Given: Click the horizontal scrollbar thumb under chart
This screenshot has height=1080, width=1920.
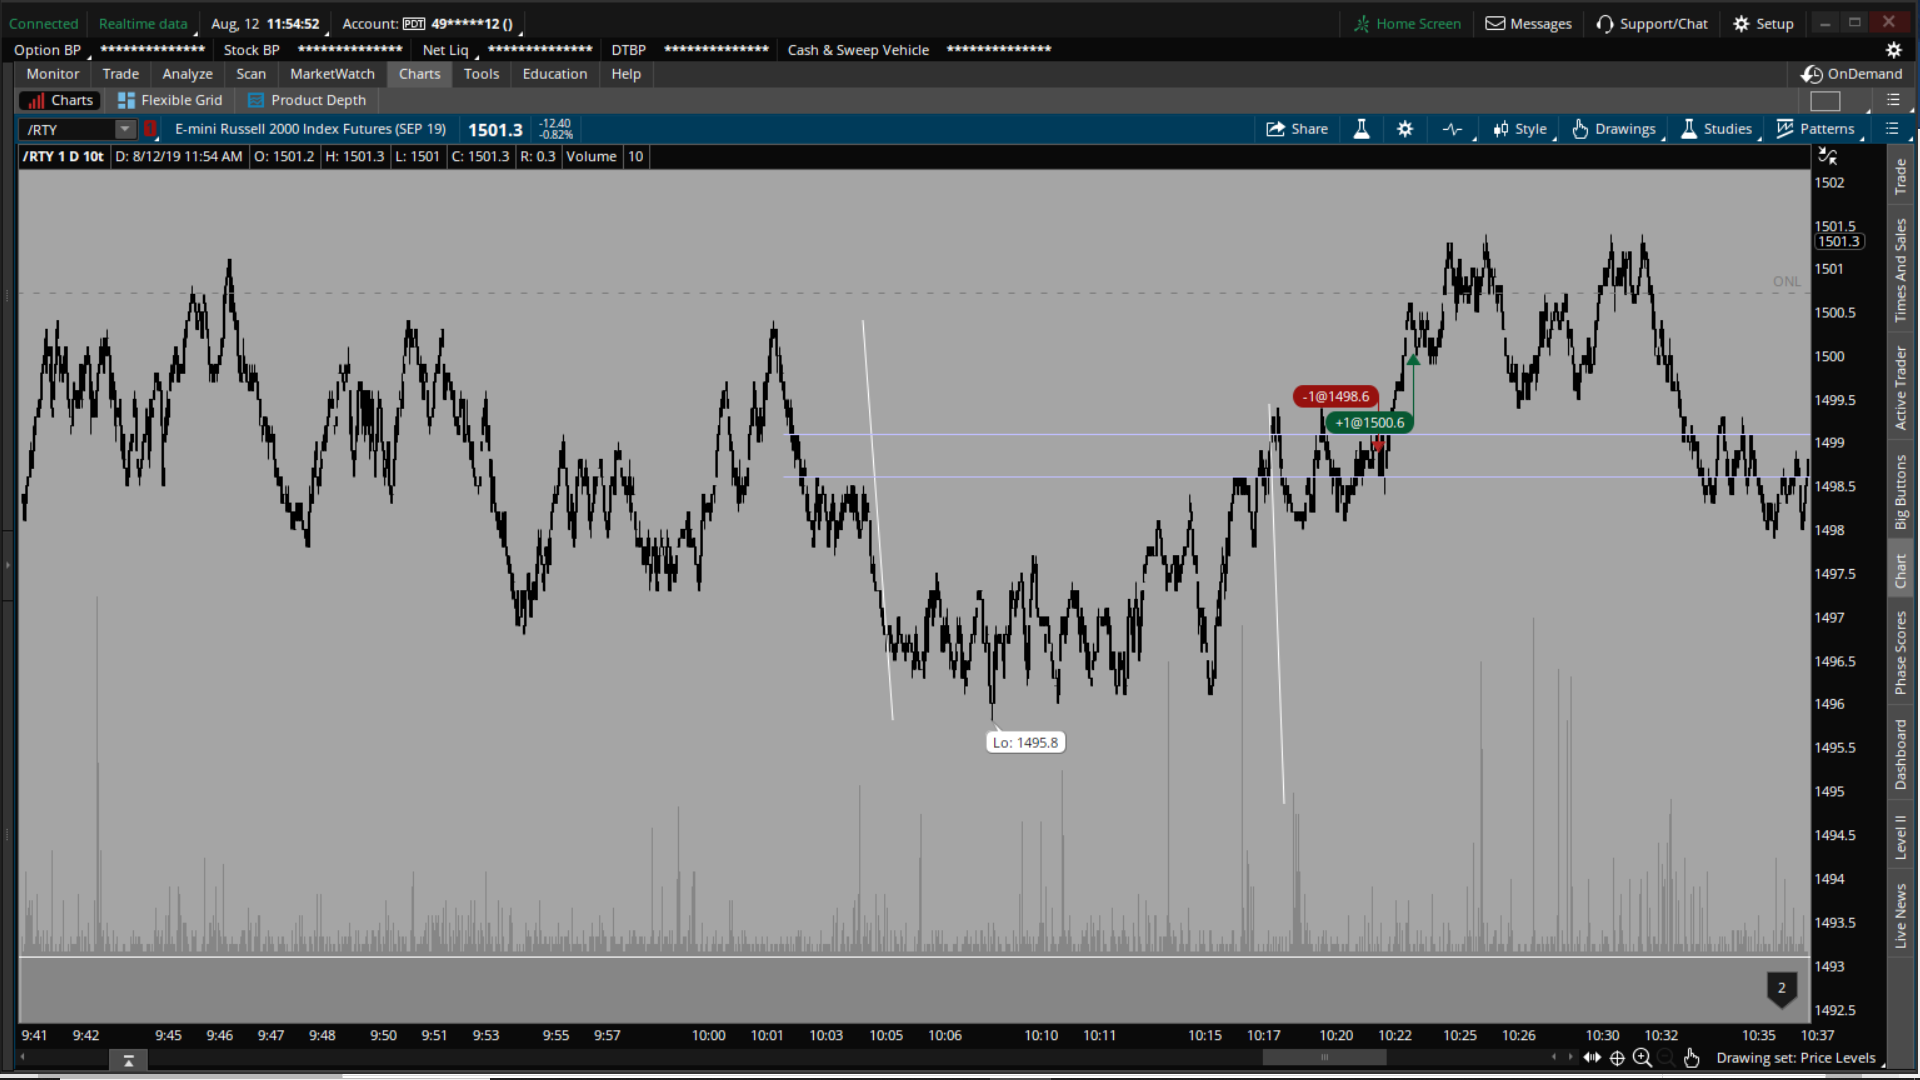Looking at the screenshot, I should 1324,1058.
